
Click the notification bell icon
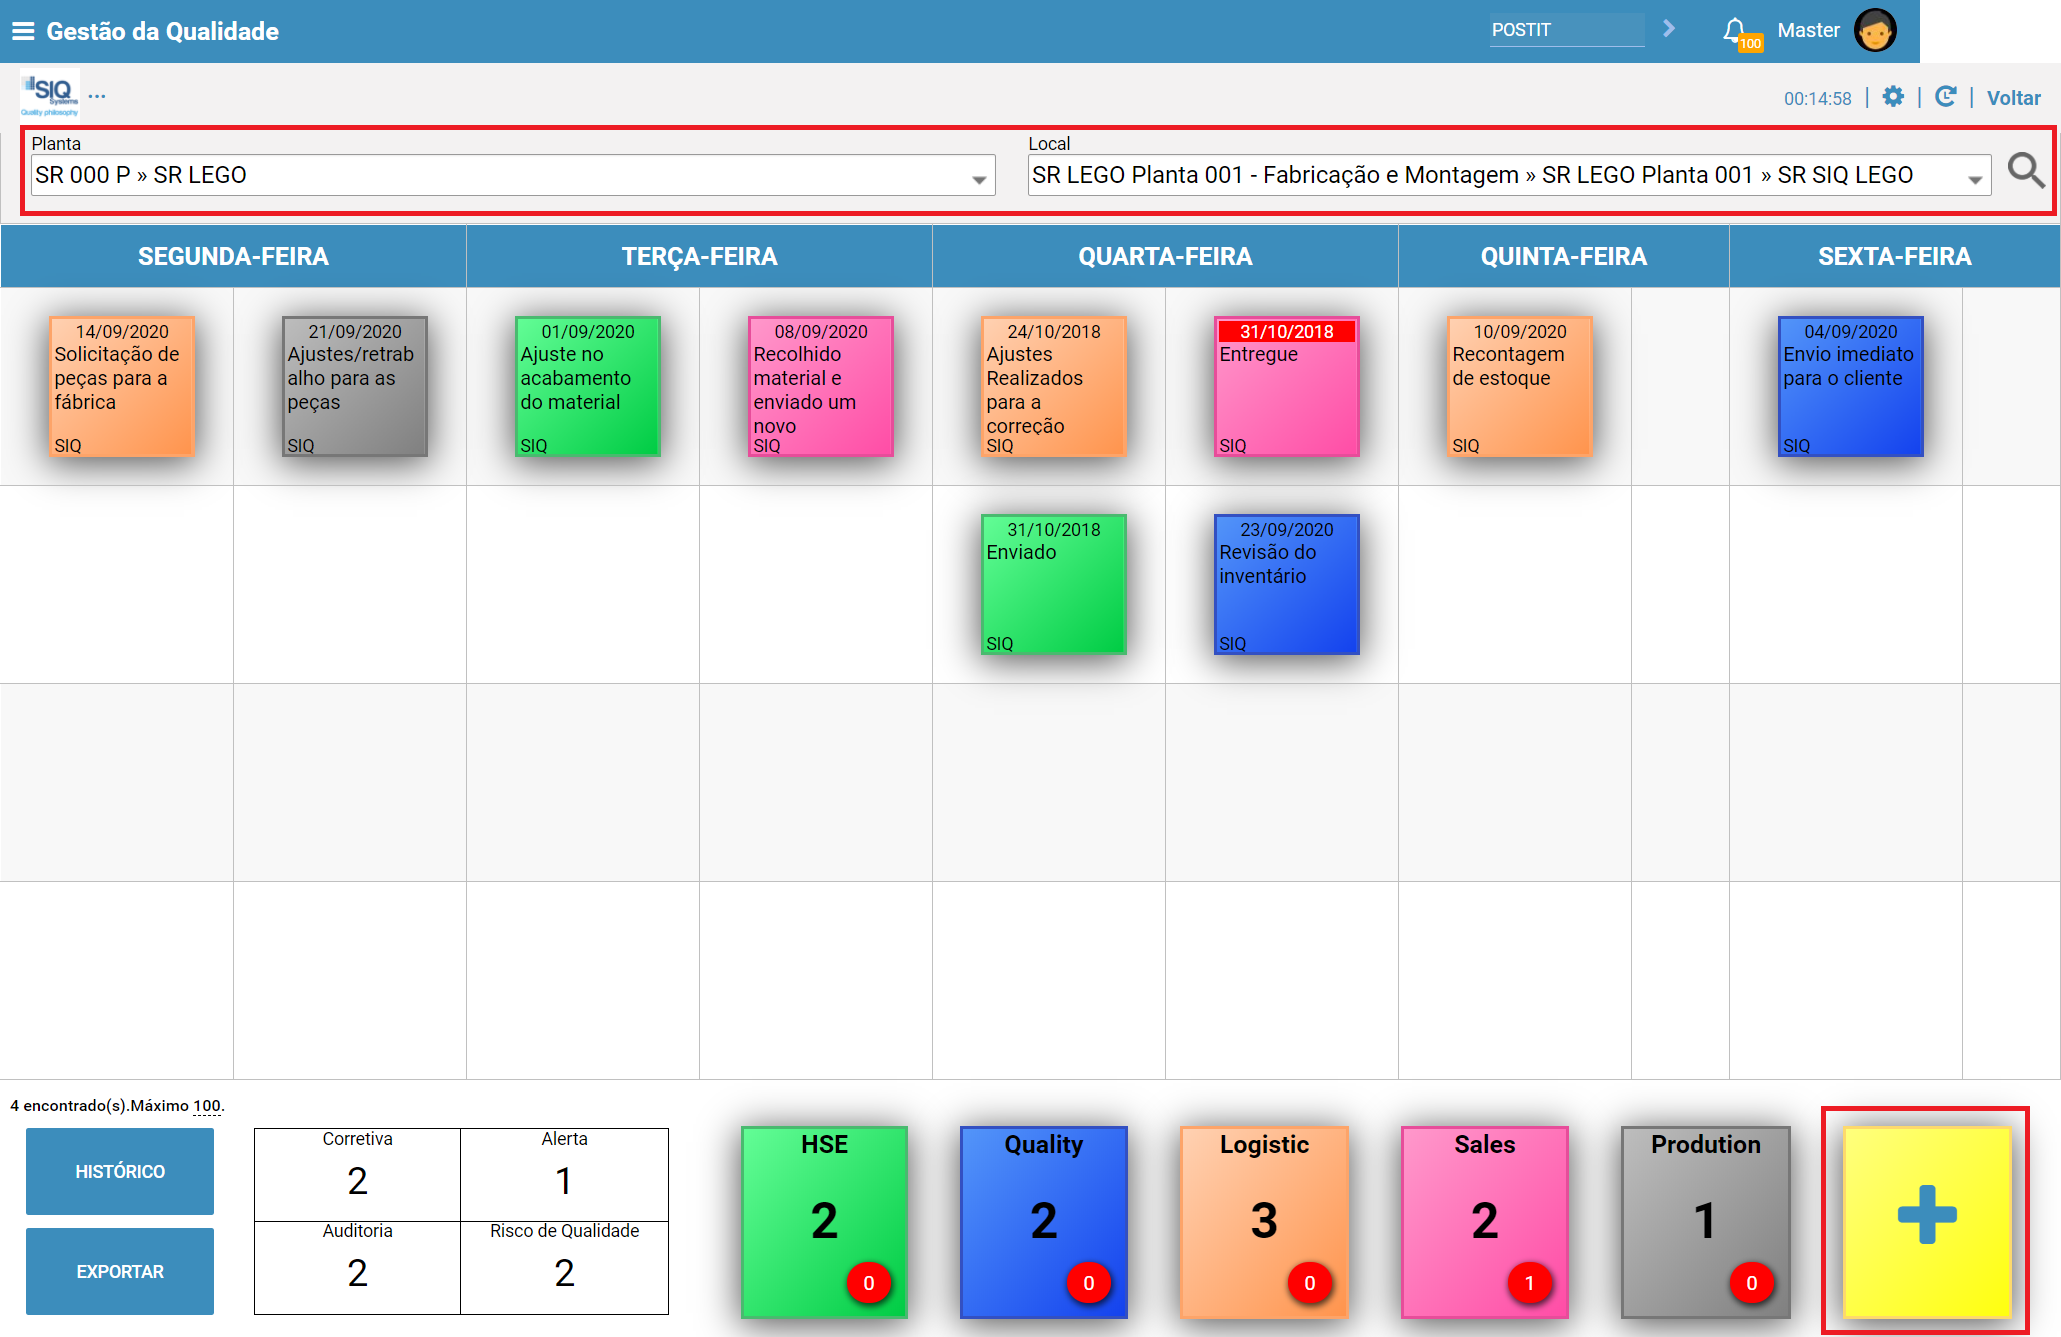click(x=1737, y=31)
